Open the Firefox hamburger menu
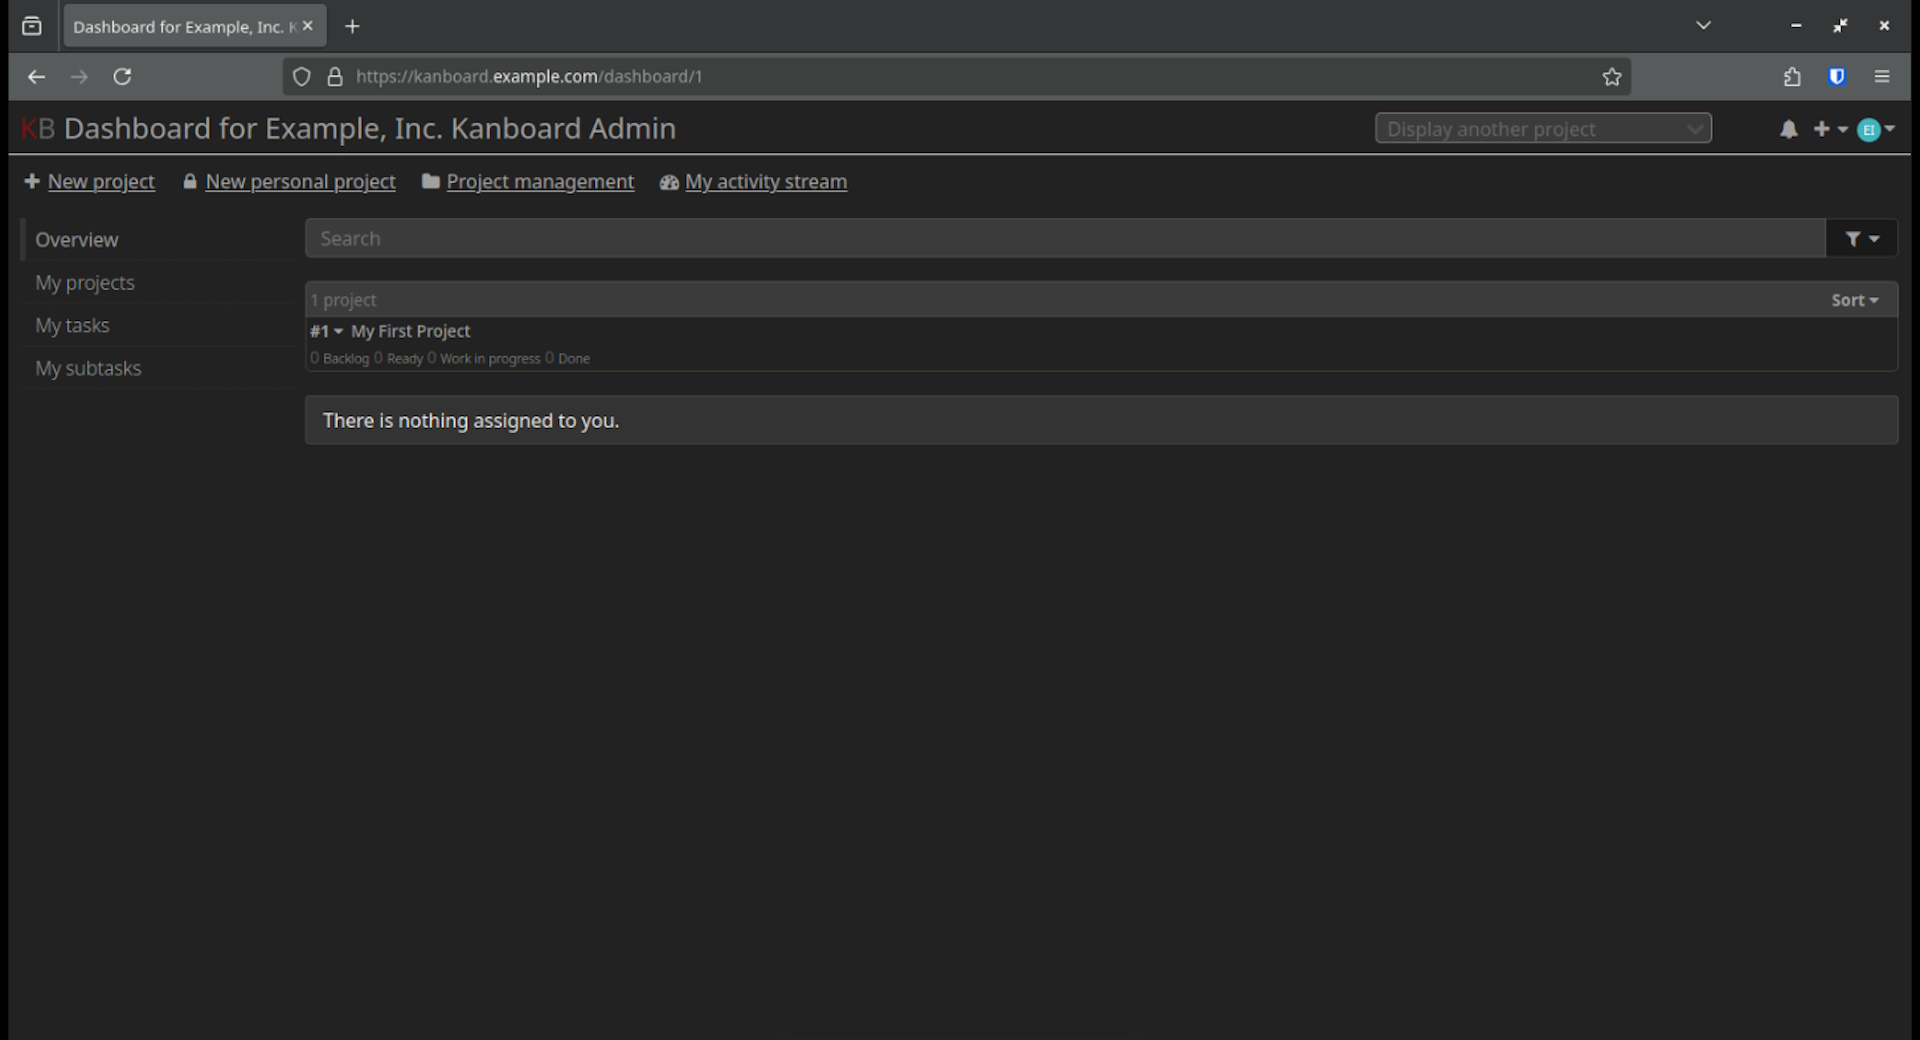The image size is (1920, 1040). 1881,77
